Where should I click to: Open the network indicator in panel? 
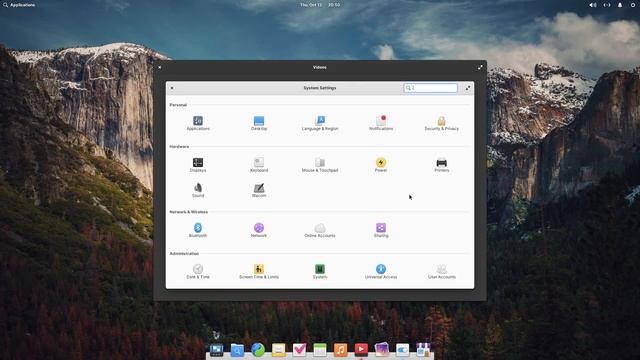click(x=607, y=5)
